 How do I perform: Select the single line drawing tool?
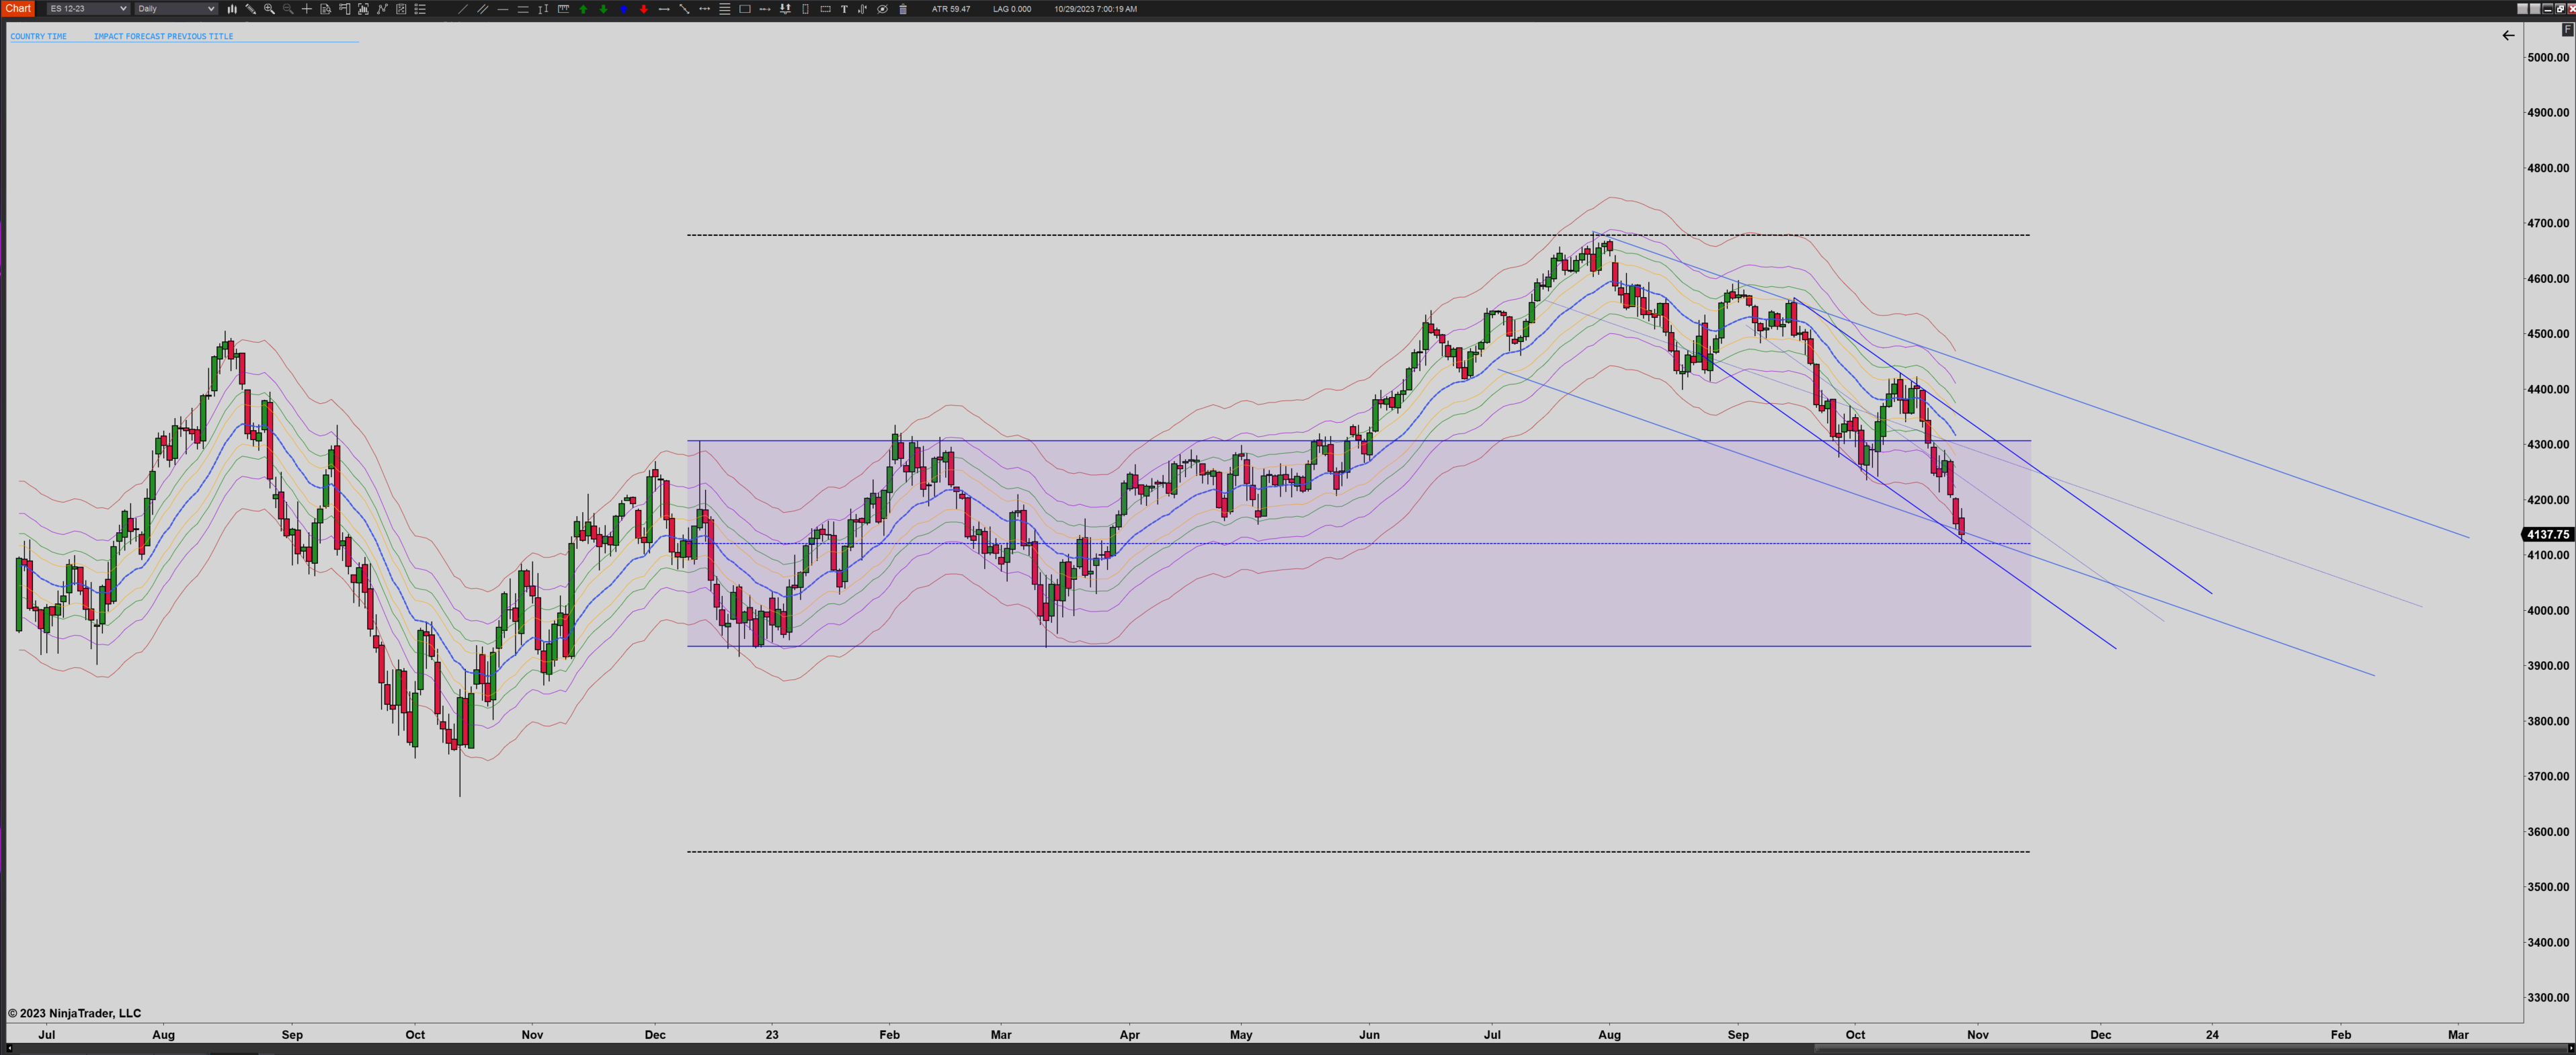click(x=463, y=9)
